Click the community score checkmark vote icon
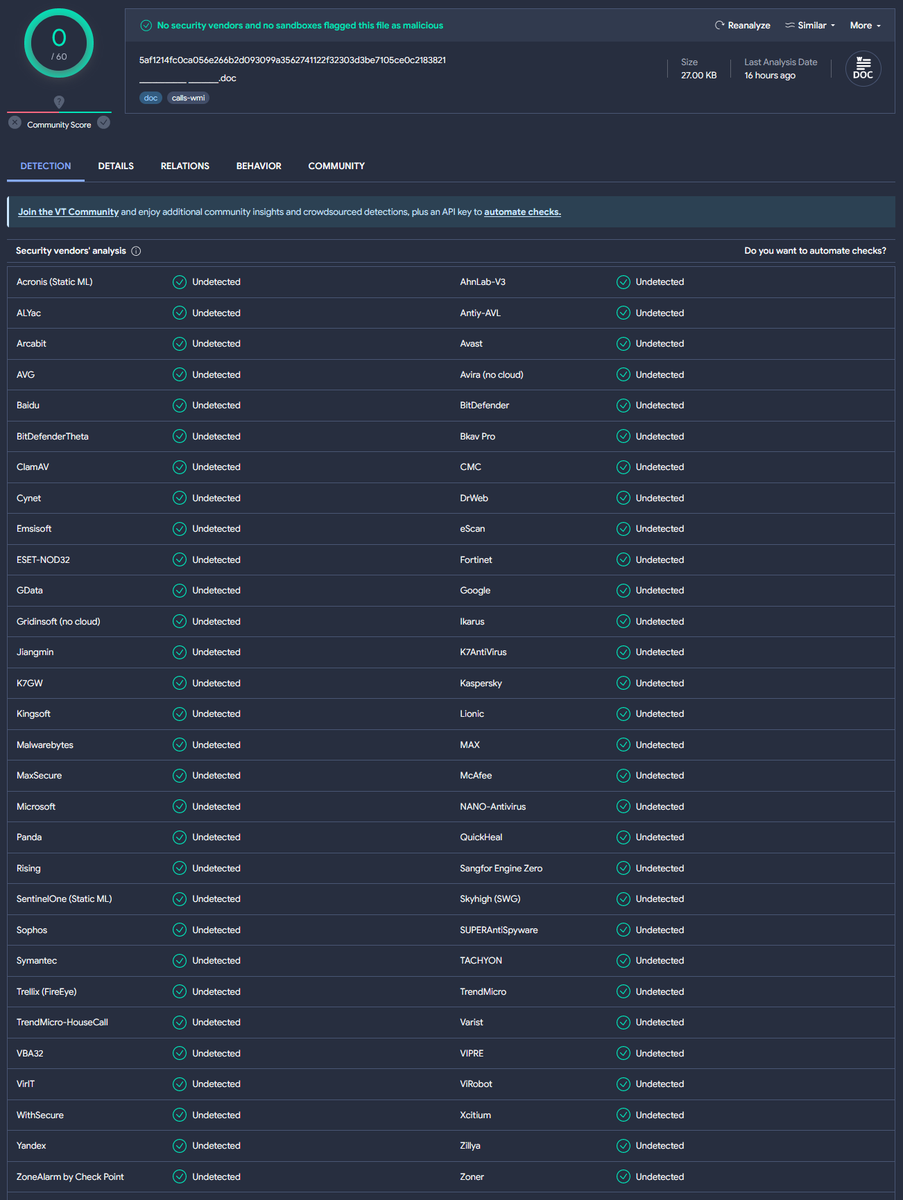The width and height of the screenshot is (903, 1200). [104, 123]
